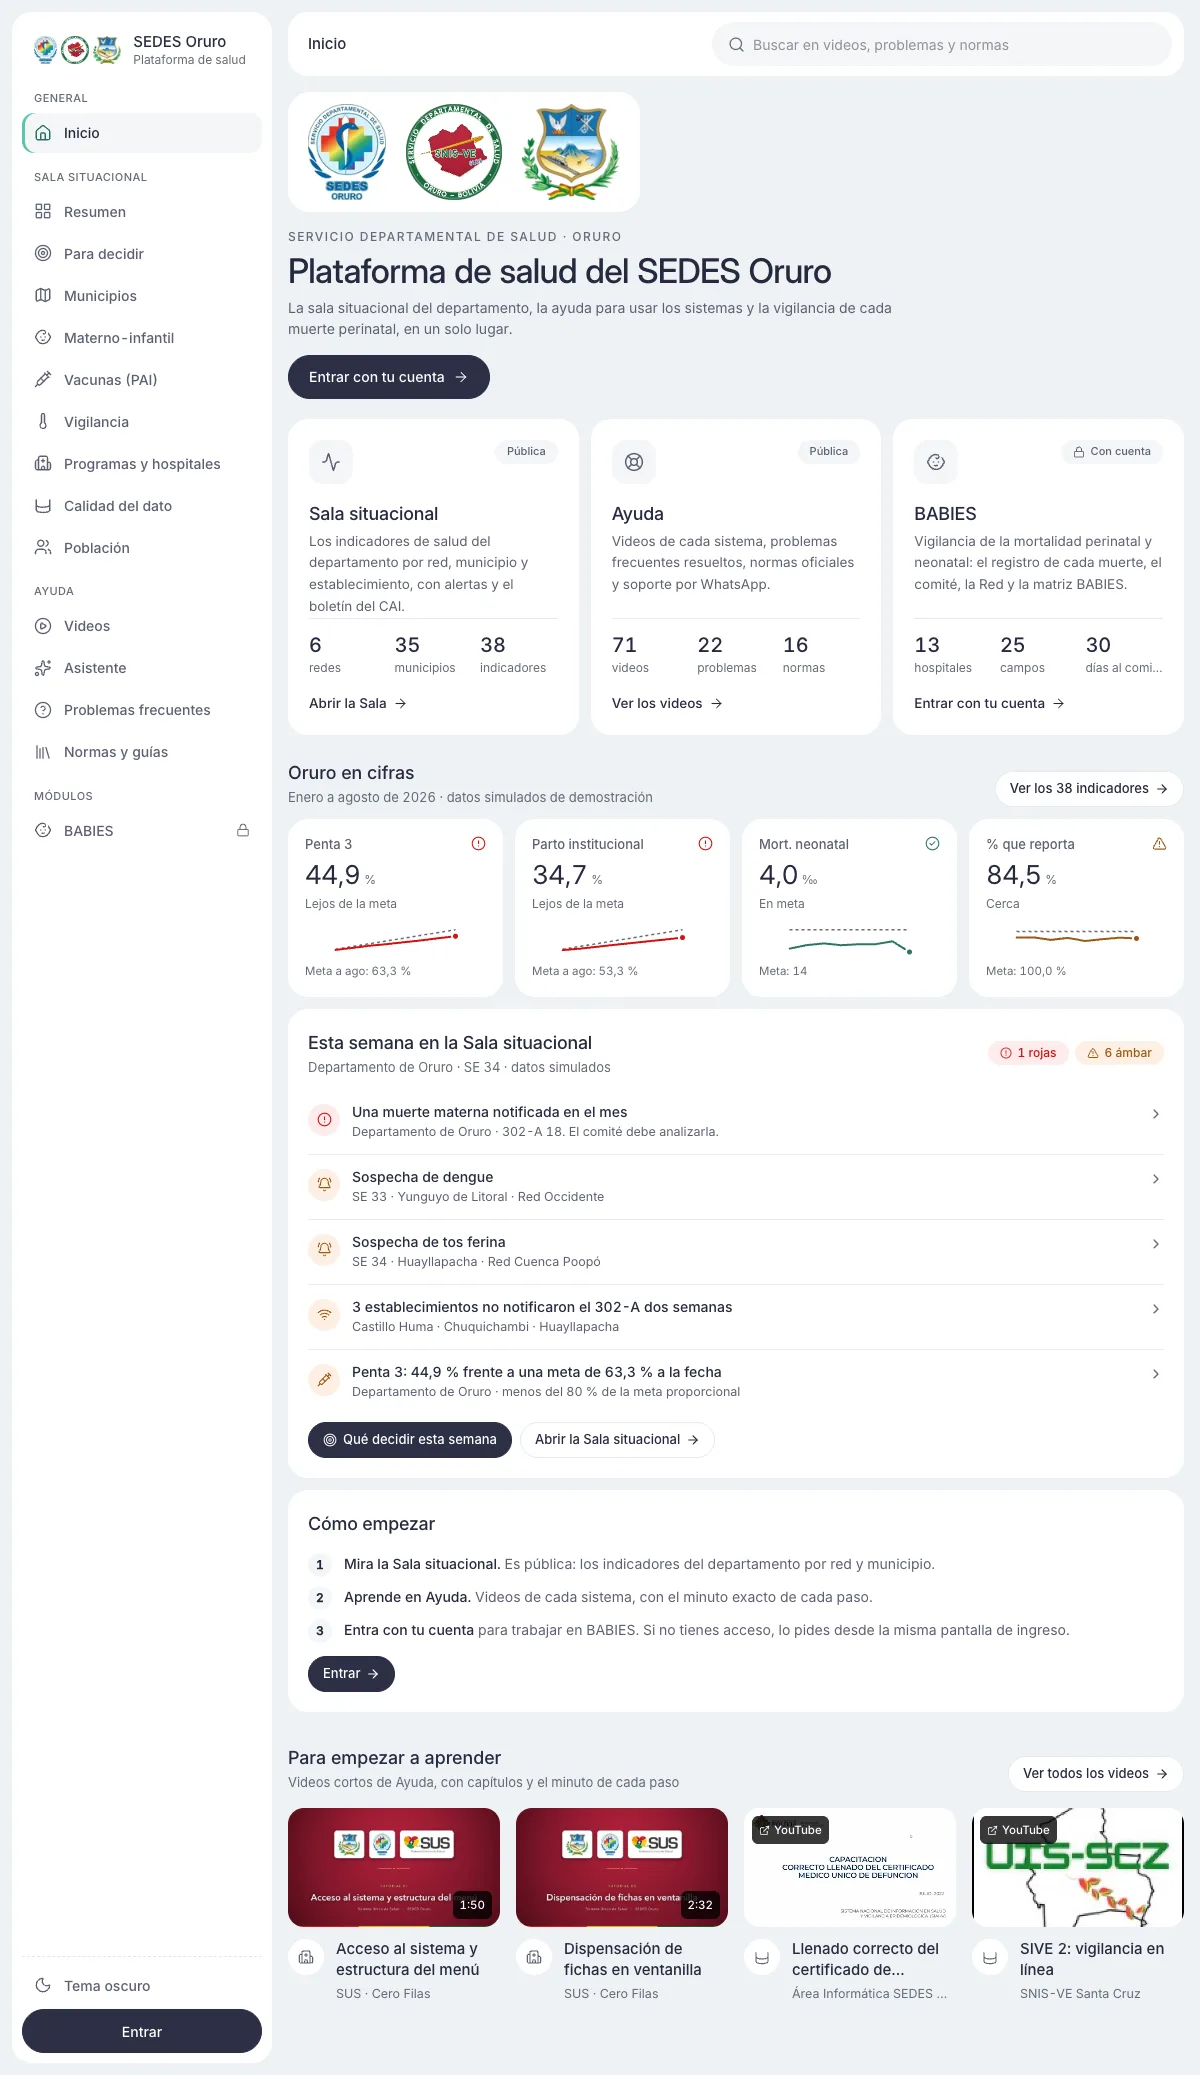
Task: Click the Vacunas (PAI) syringe icon
Action: click(43, 379)
